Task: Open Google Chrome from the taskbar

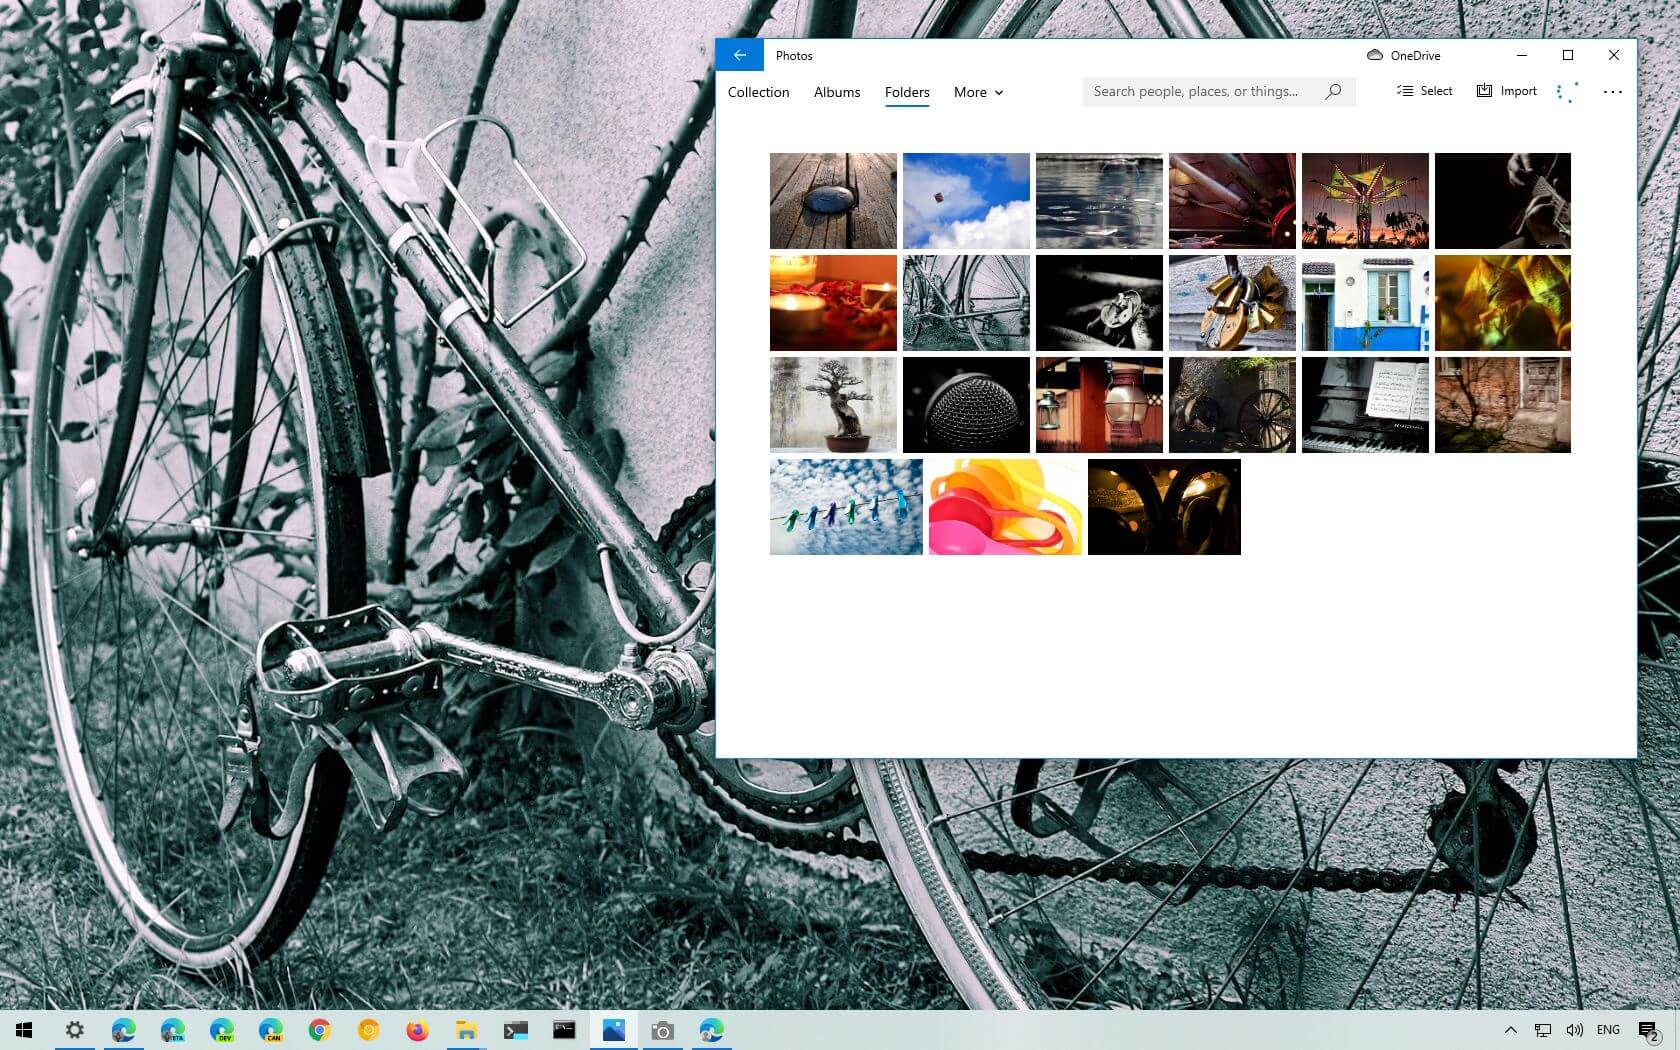Action: (x=319, y=1030)
